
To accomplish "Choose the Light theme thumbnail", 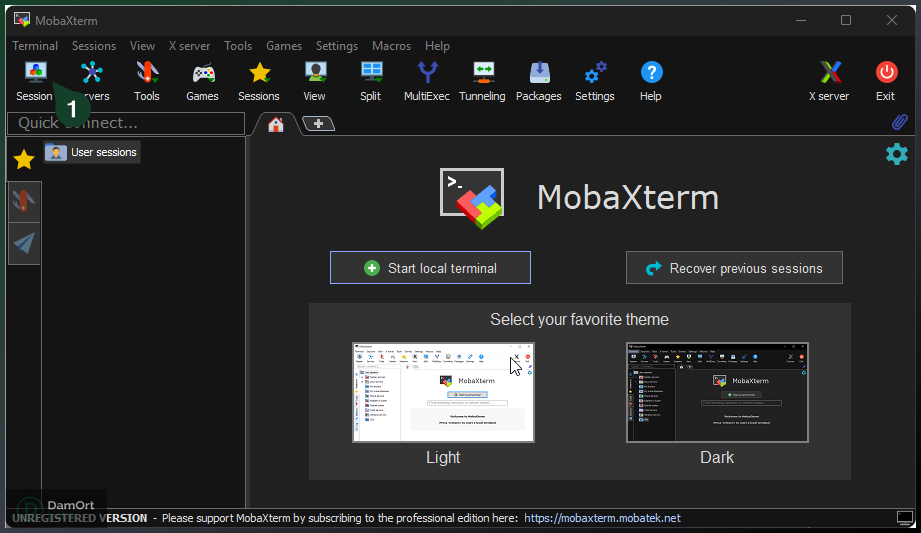I will pyautogui.click(x=443, y=392).
